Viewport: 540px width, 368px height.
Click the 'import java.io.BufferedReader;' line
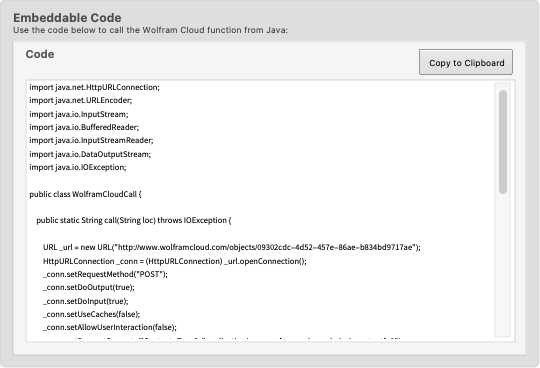tap(84, 127)
